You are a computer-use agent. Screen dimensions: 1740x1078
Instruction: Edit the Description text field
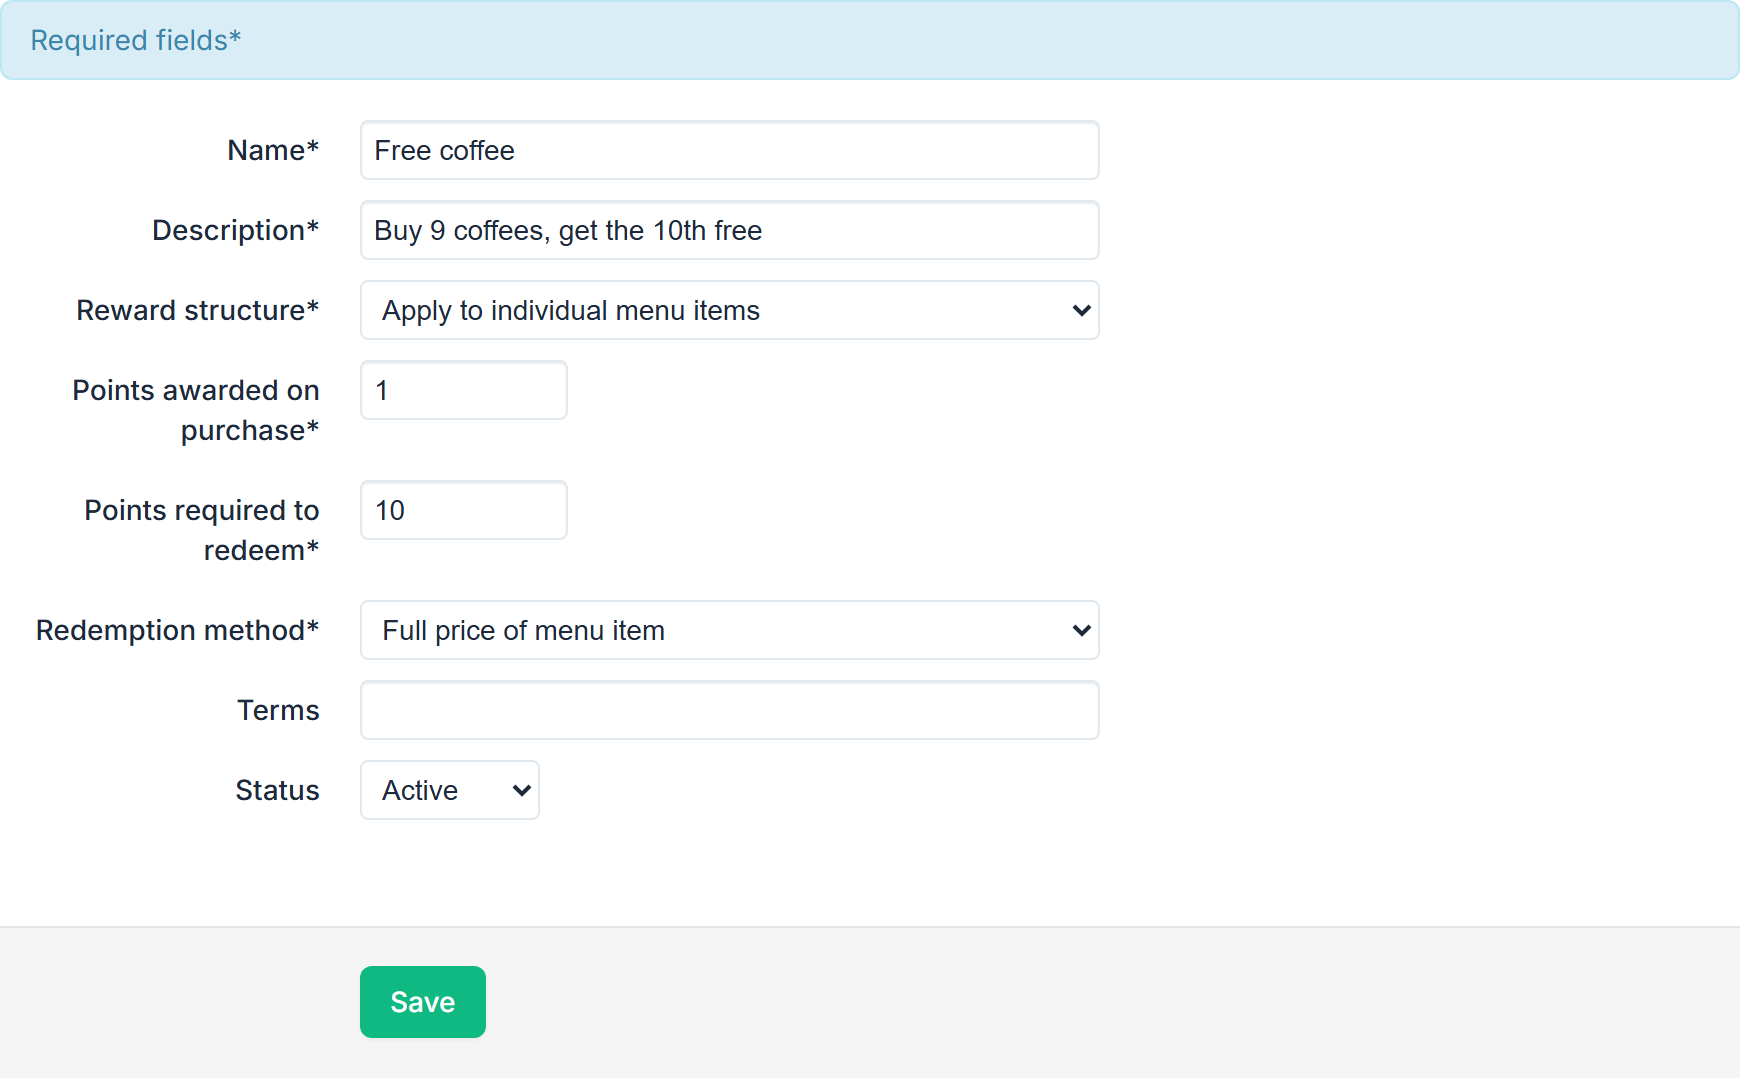730,230
